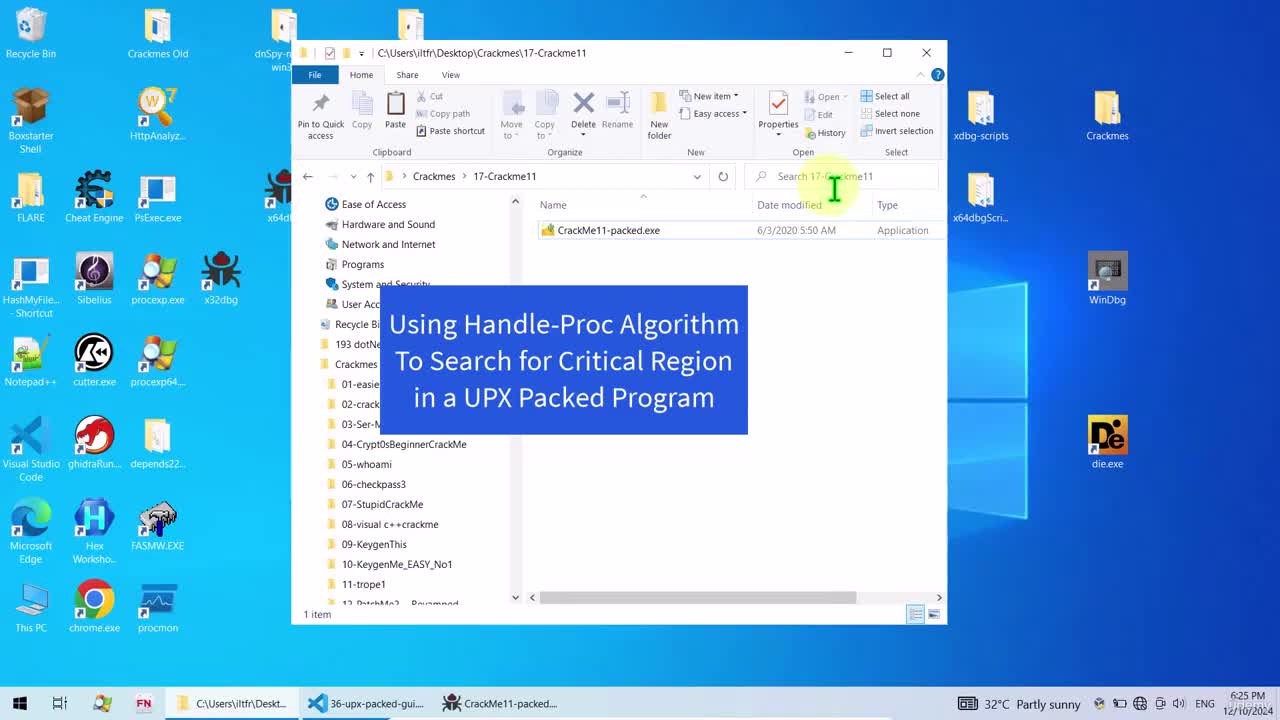Expand address bar history dropdown arrow
This screenshot has height=720, width=1280.
point(697,176)
